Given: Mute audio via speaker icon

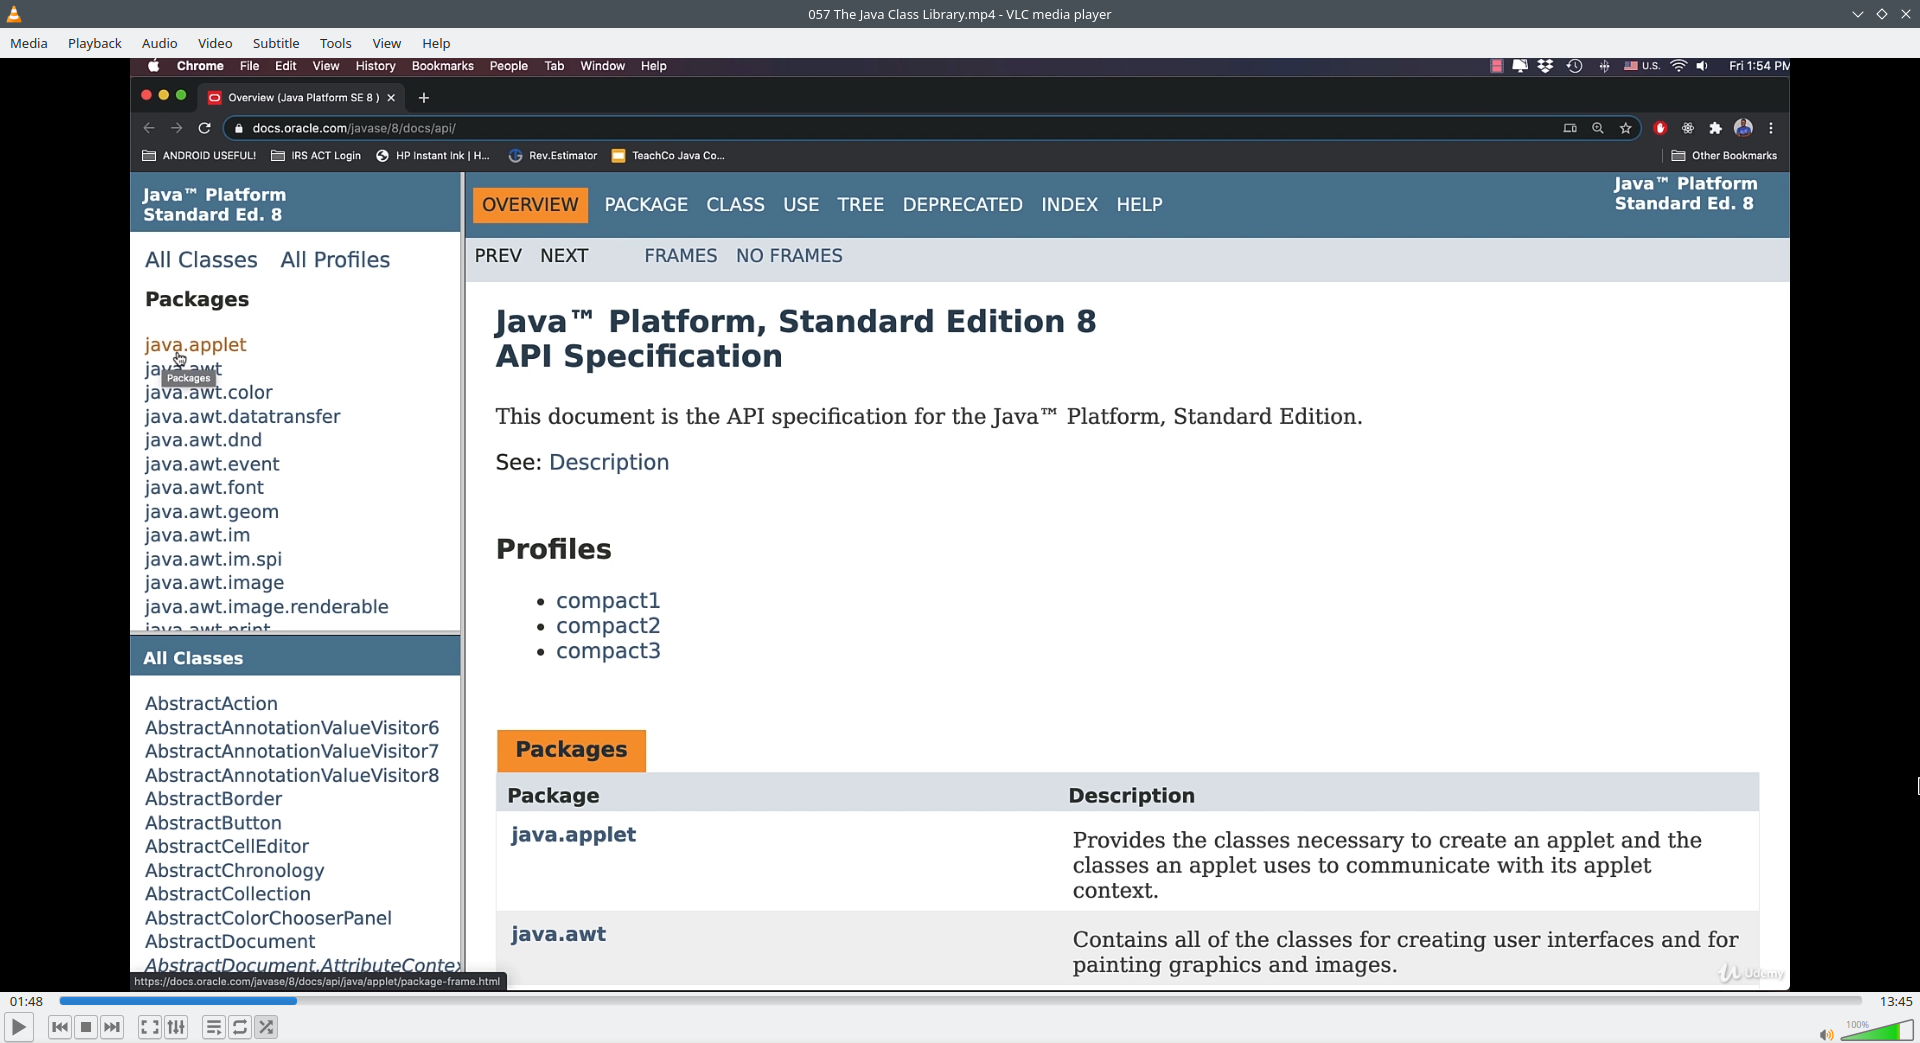Looking at the screenshot, I should pyautogui.click(x=1826, y=1034).
